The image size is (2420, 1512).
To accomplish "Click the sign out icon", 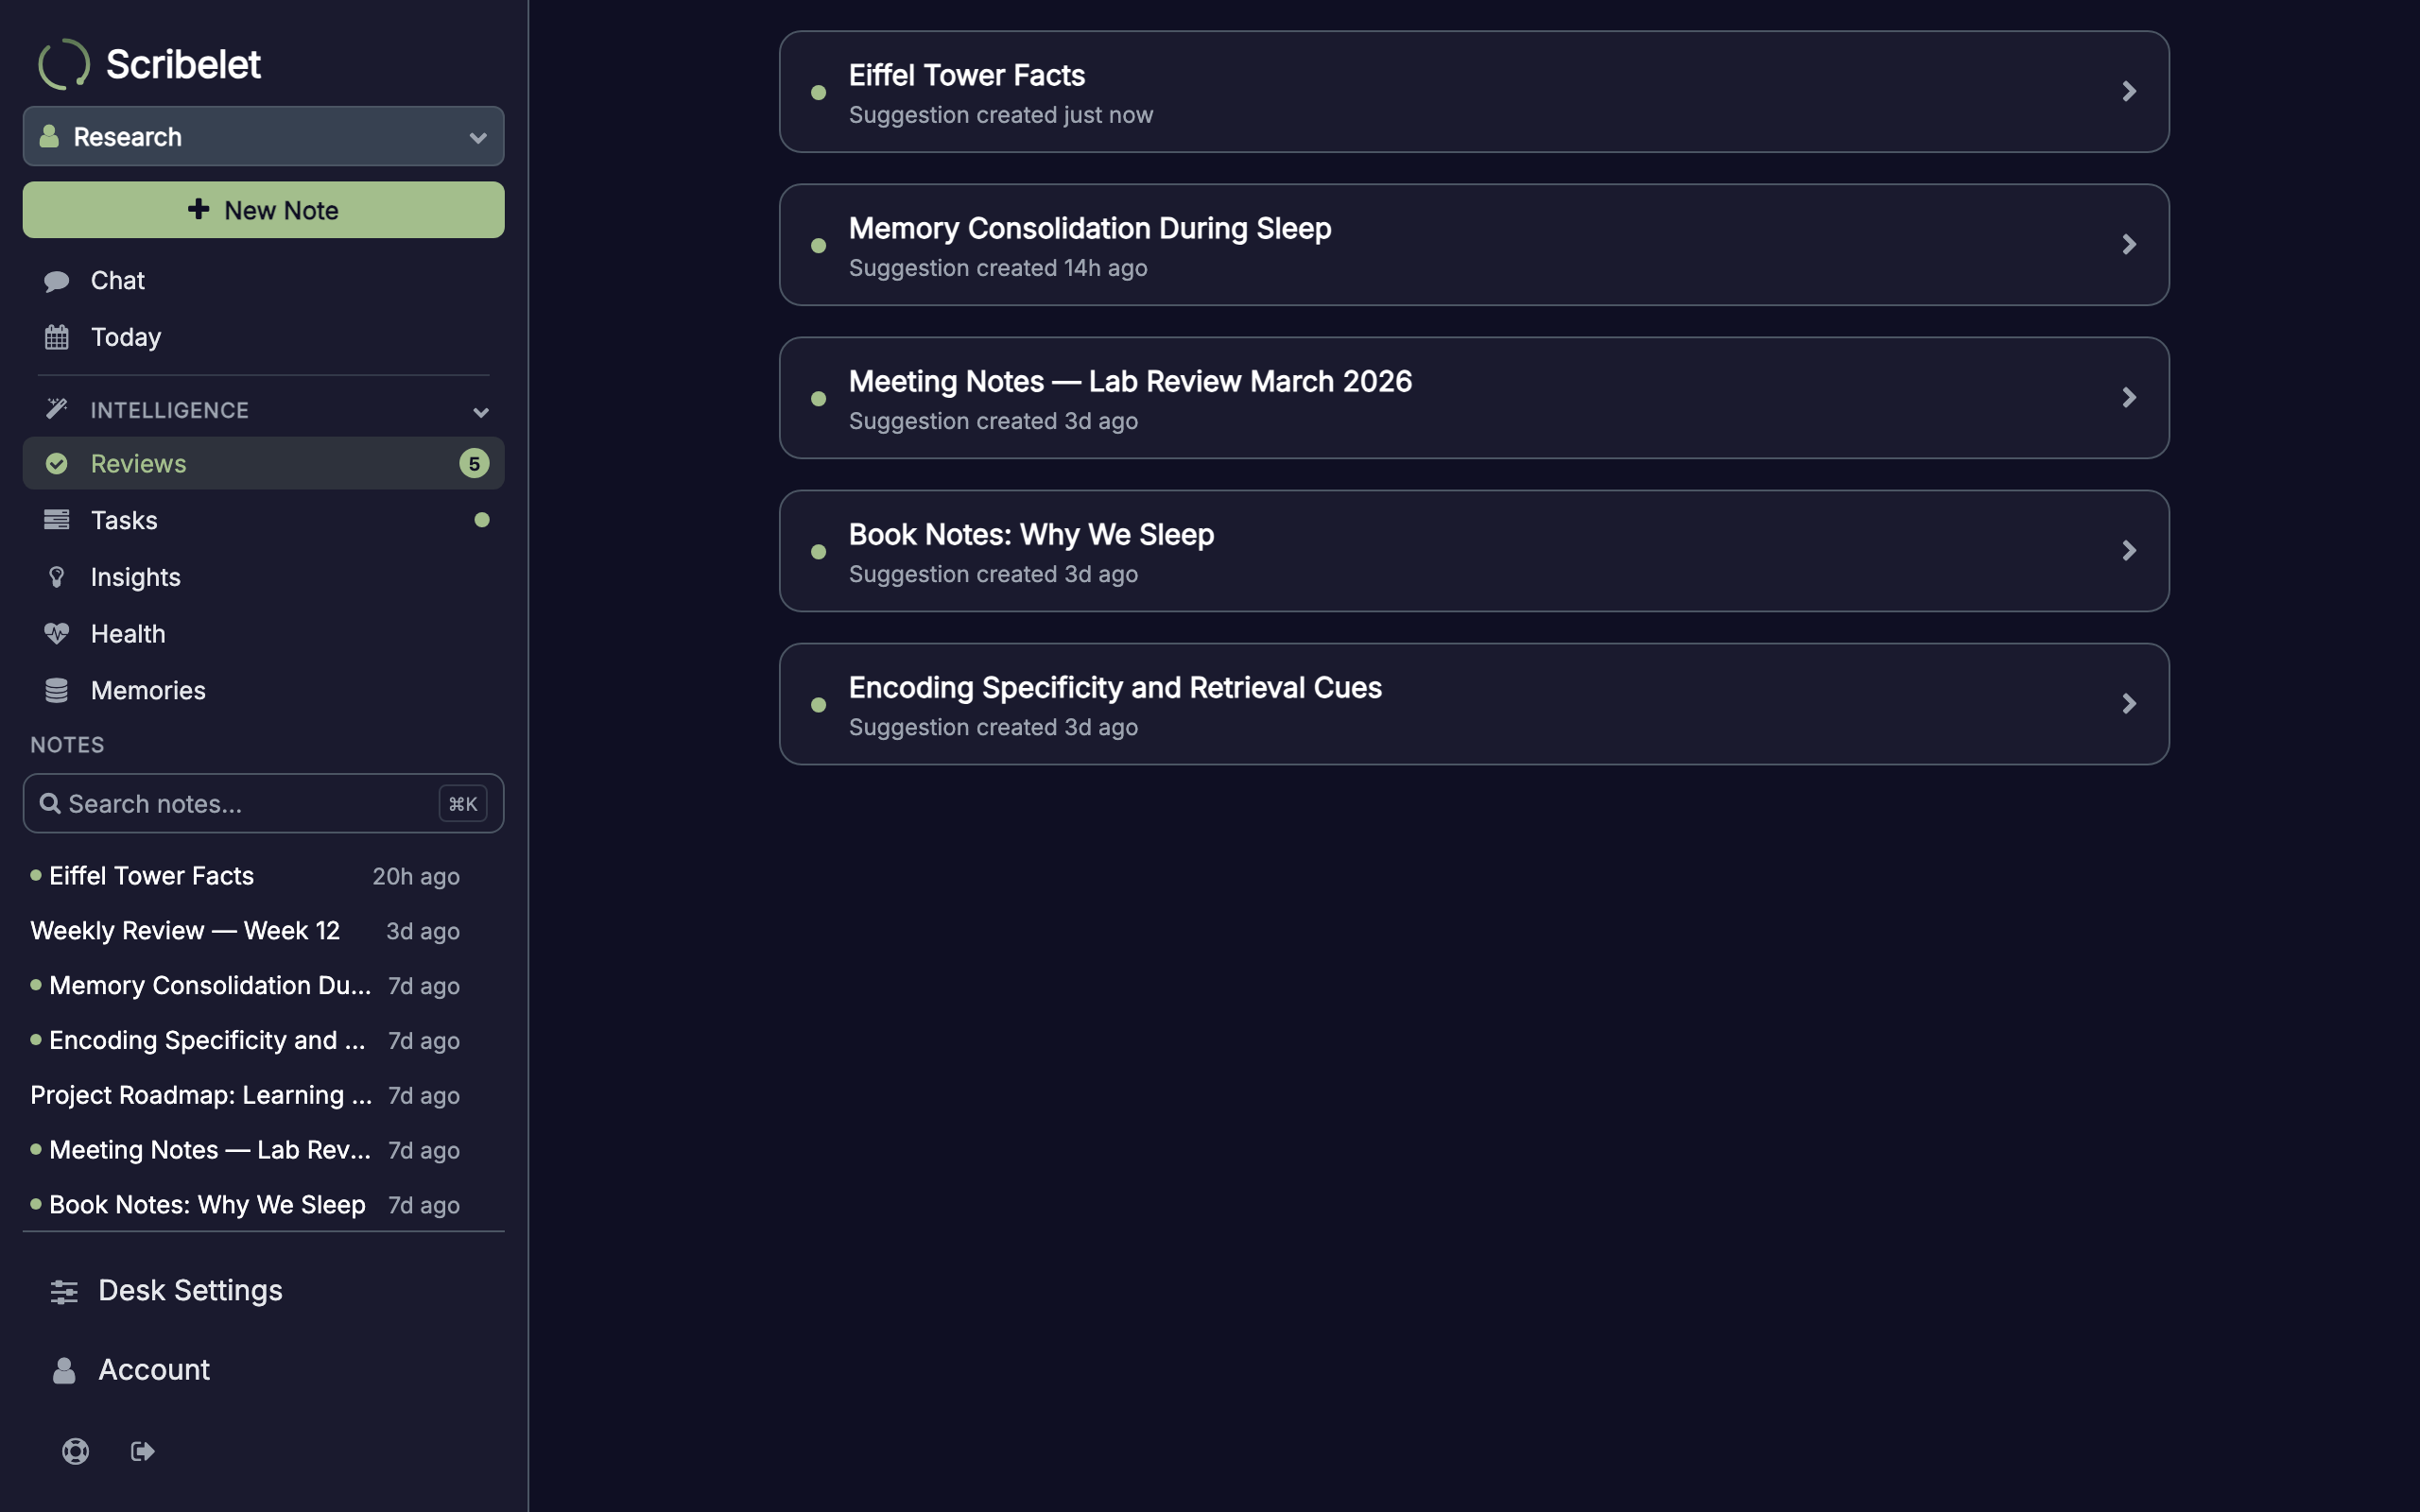I will point(143,1451).
